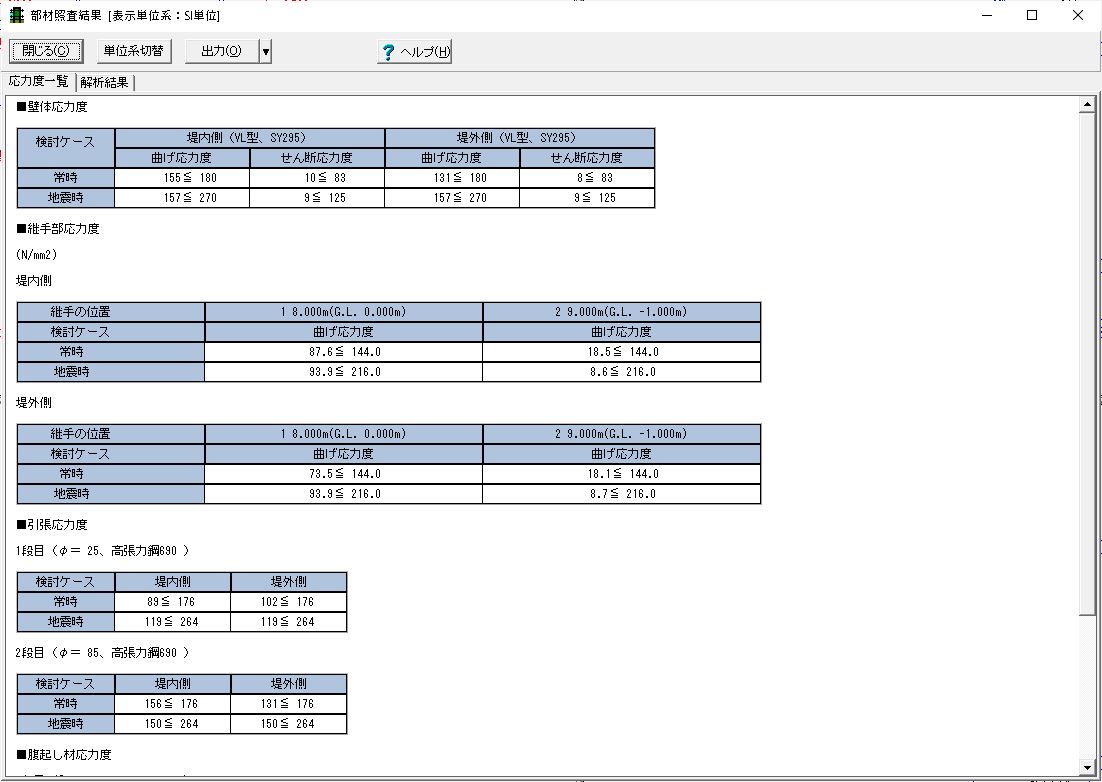Click the 堤内側（VL型、SY295）header cell
Viewport: 1102px width, 782px height.
click(250, 138)
